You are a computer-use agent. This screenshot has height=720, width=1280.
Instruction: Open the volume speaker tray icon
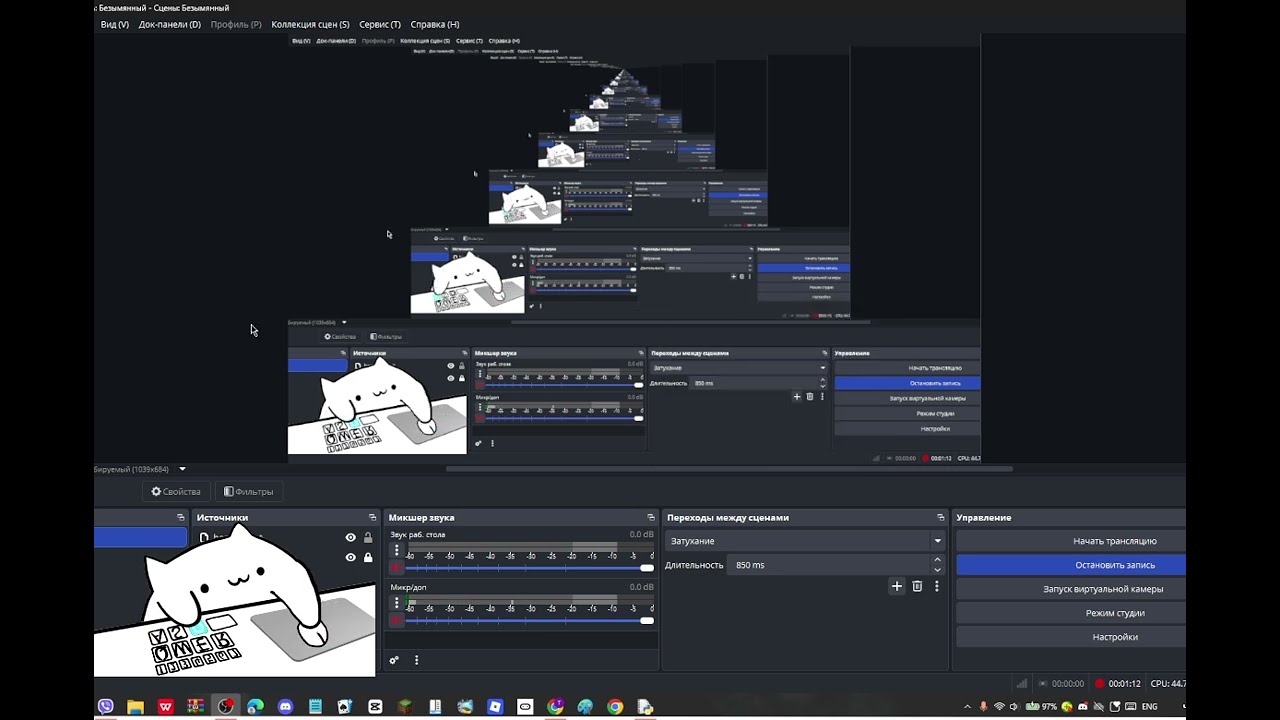click(x=1015, y=707)
